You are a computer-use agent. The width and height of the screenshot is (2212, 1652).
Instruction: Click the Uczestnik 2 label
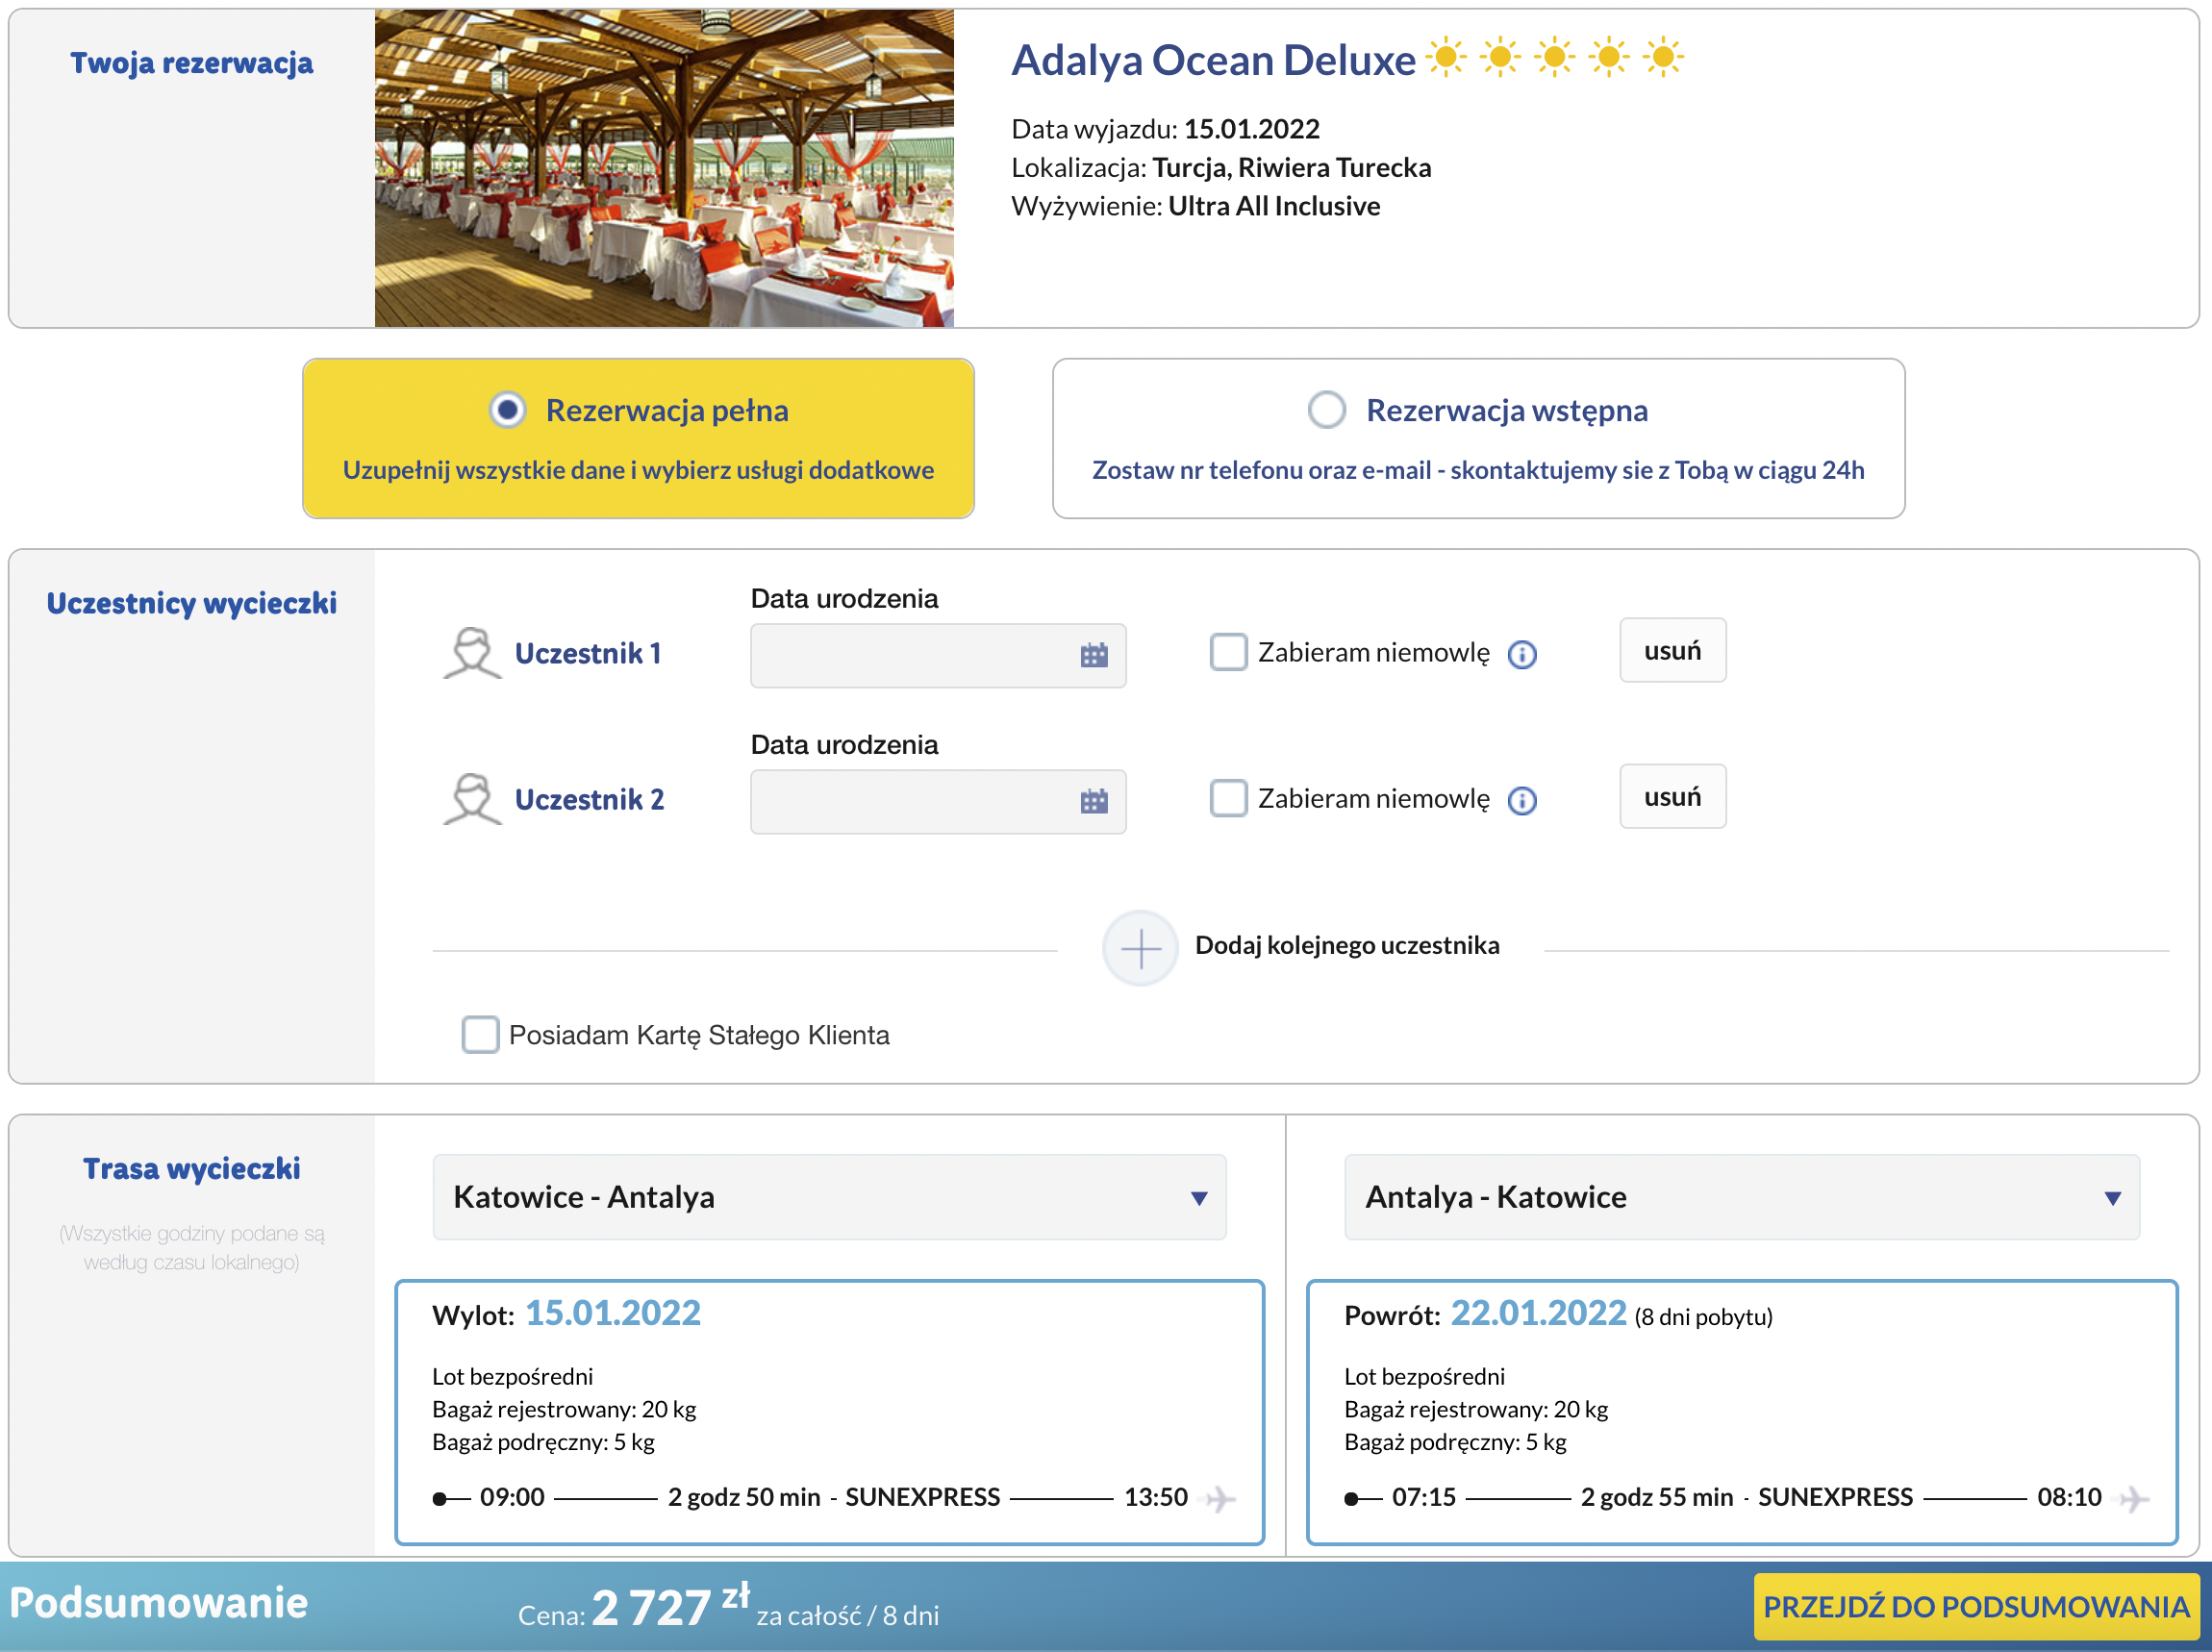pos(589,800)
